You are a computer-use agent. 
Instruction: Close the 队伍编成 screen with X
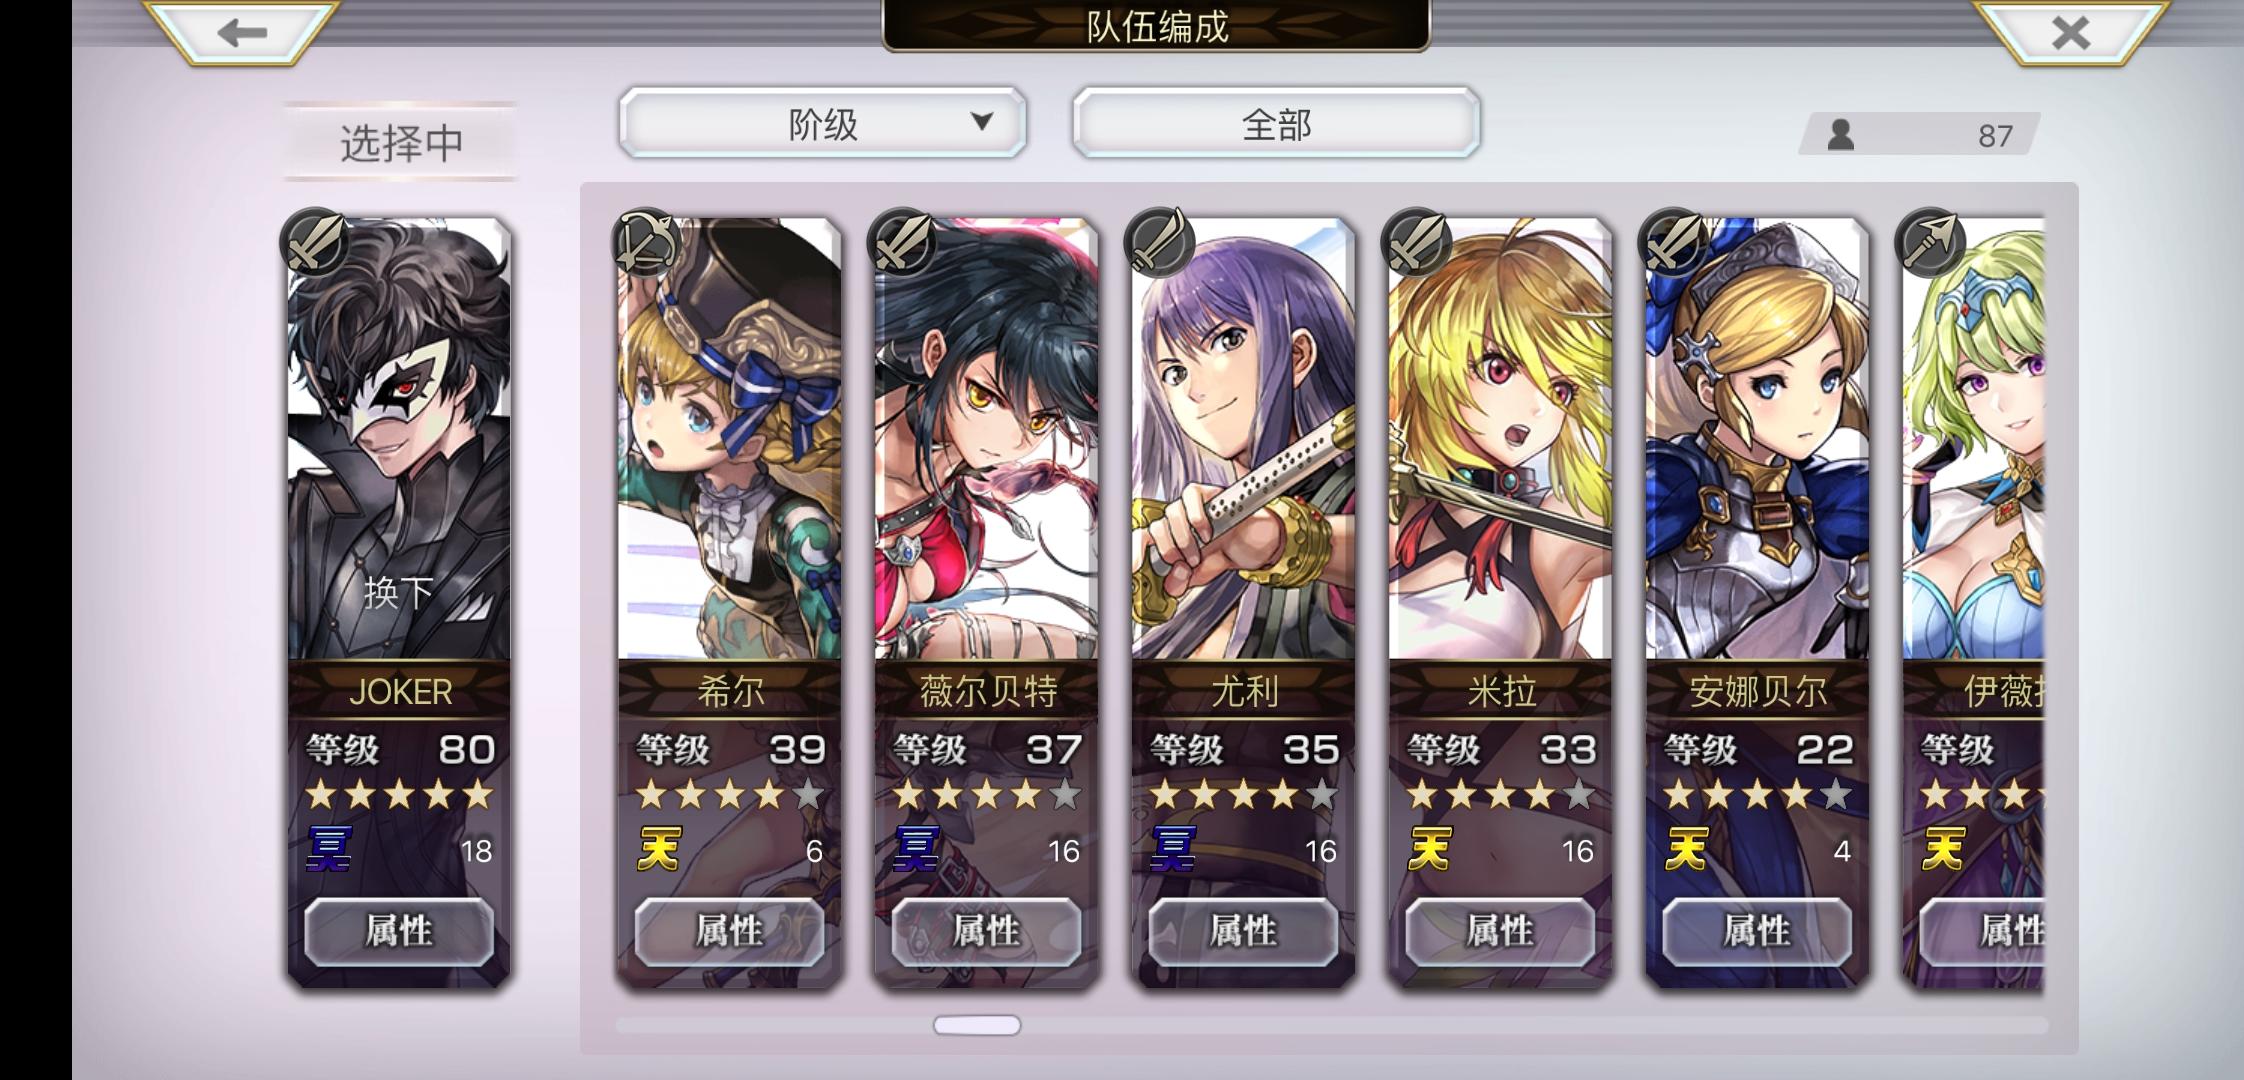pyautogui.click(x=2070, y=33)
